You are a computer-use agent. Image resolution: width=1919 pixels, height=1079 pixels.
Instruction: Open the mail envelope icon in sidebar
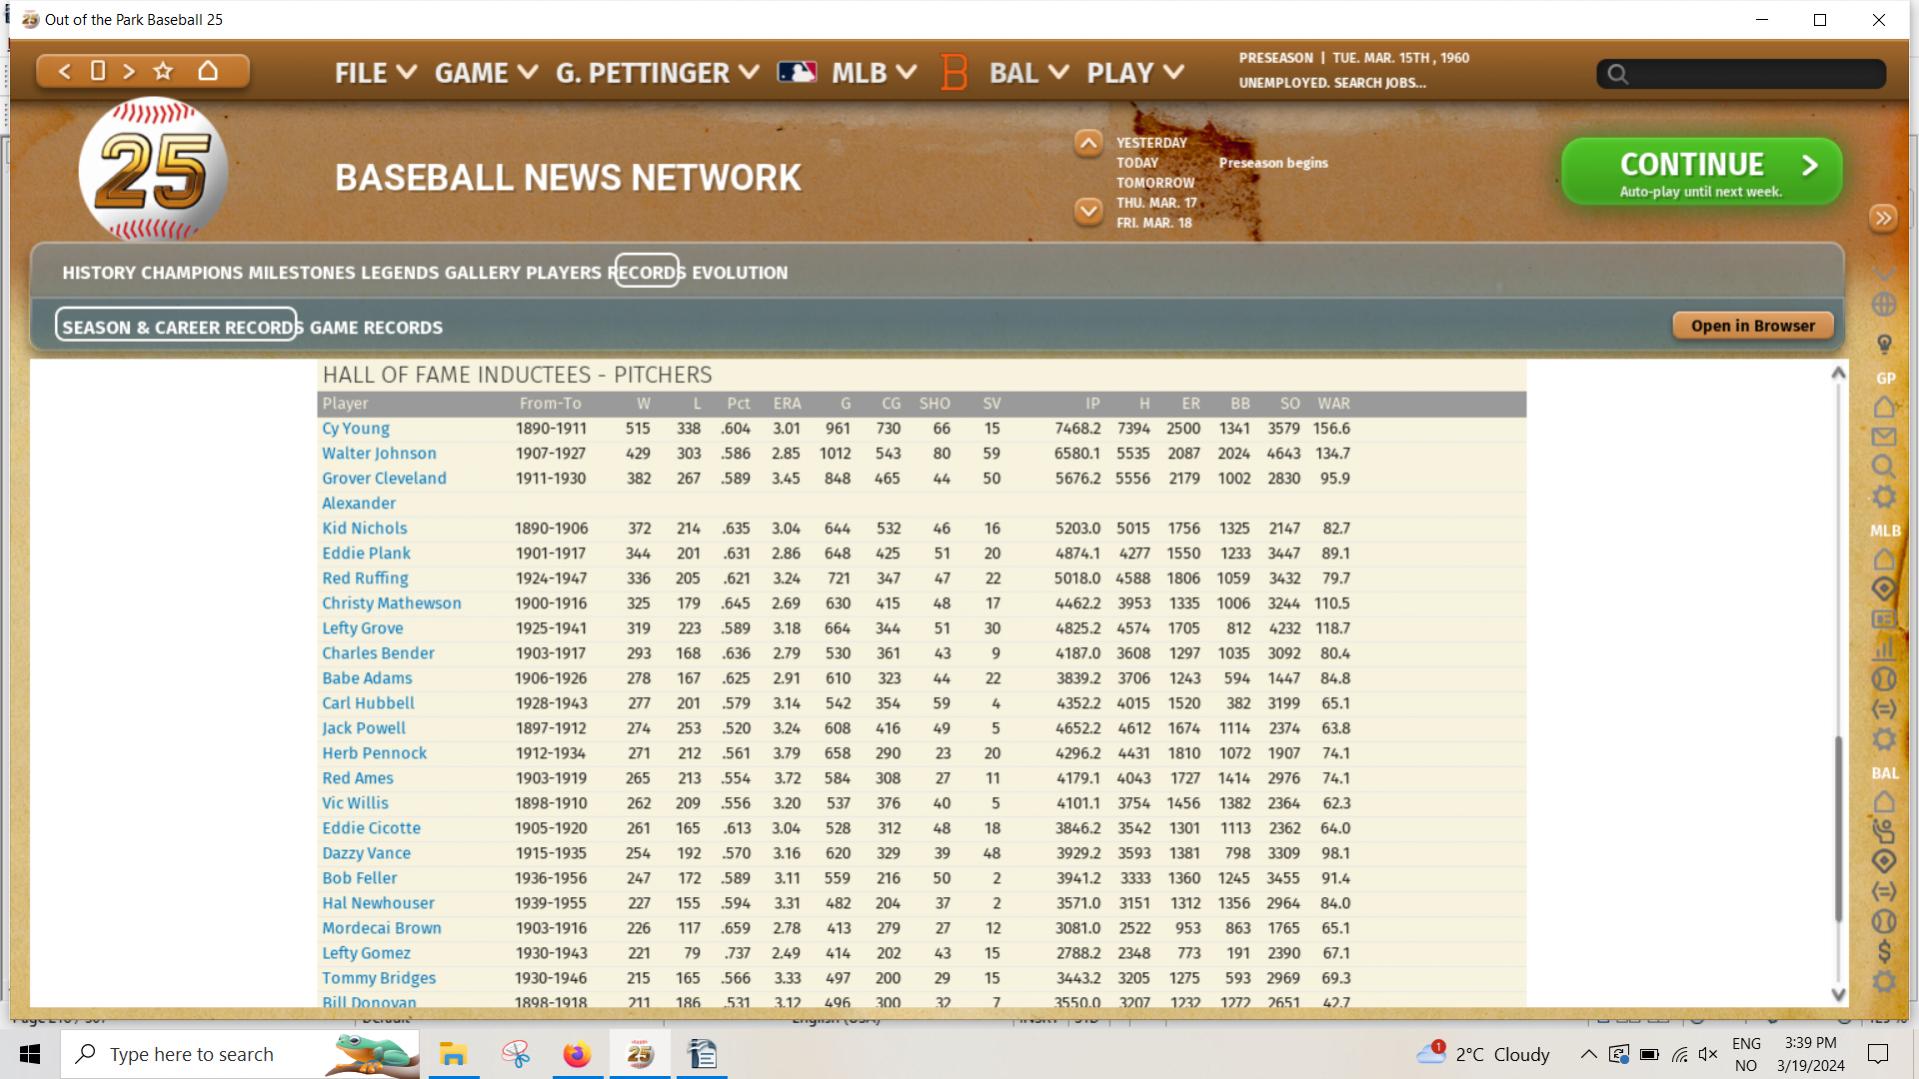tap(1883, 437)
